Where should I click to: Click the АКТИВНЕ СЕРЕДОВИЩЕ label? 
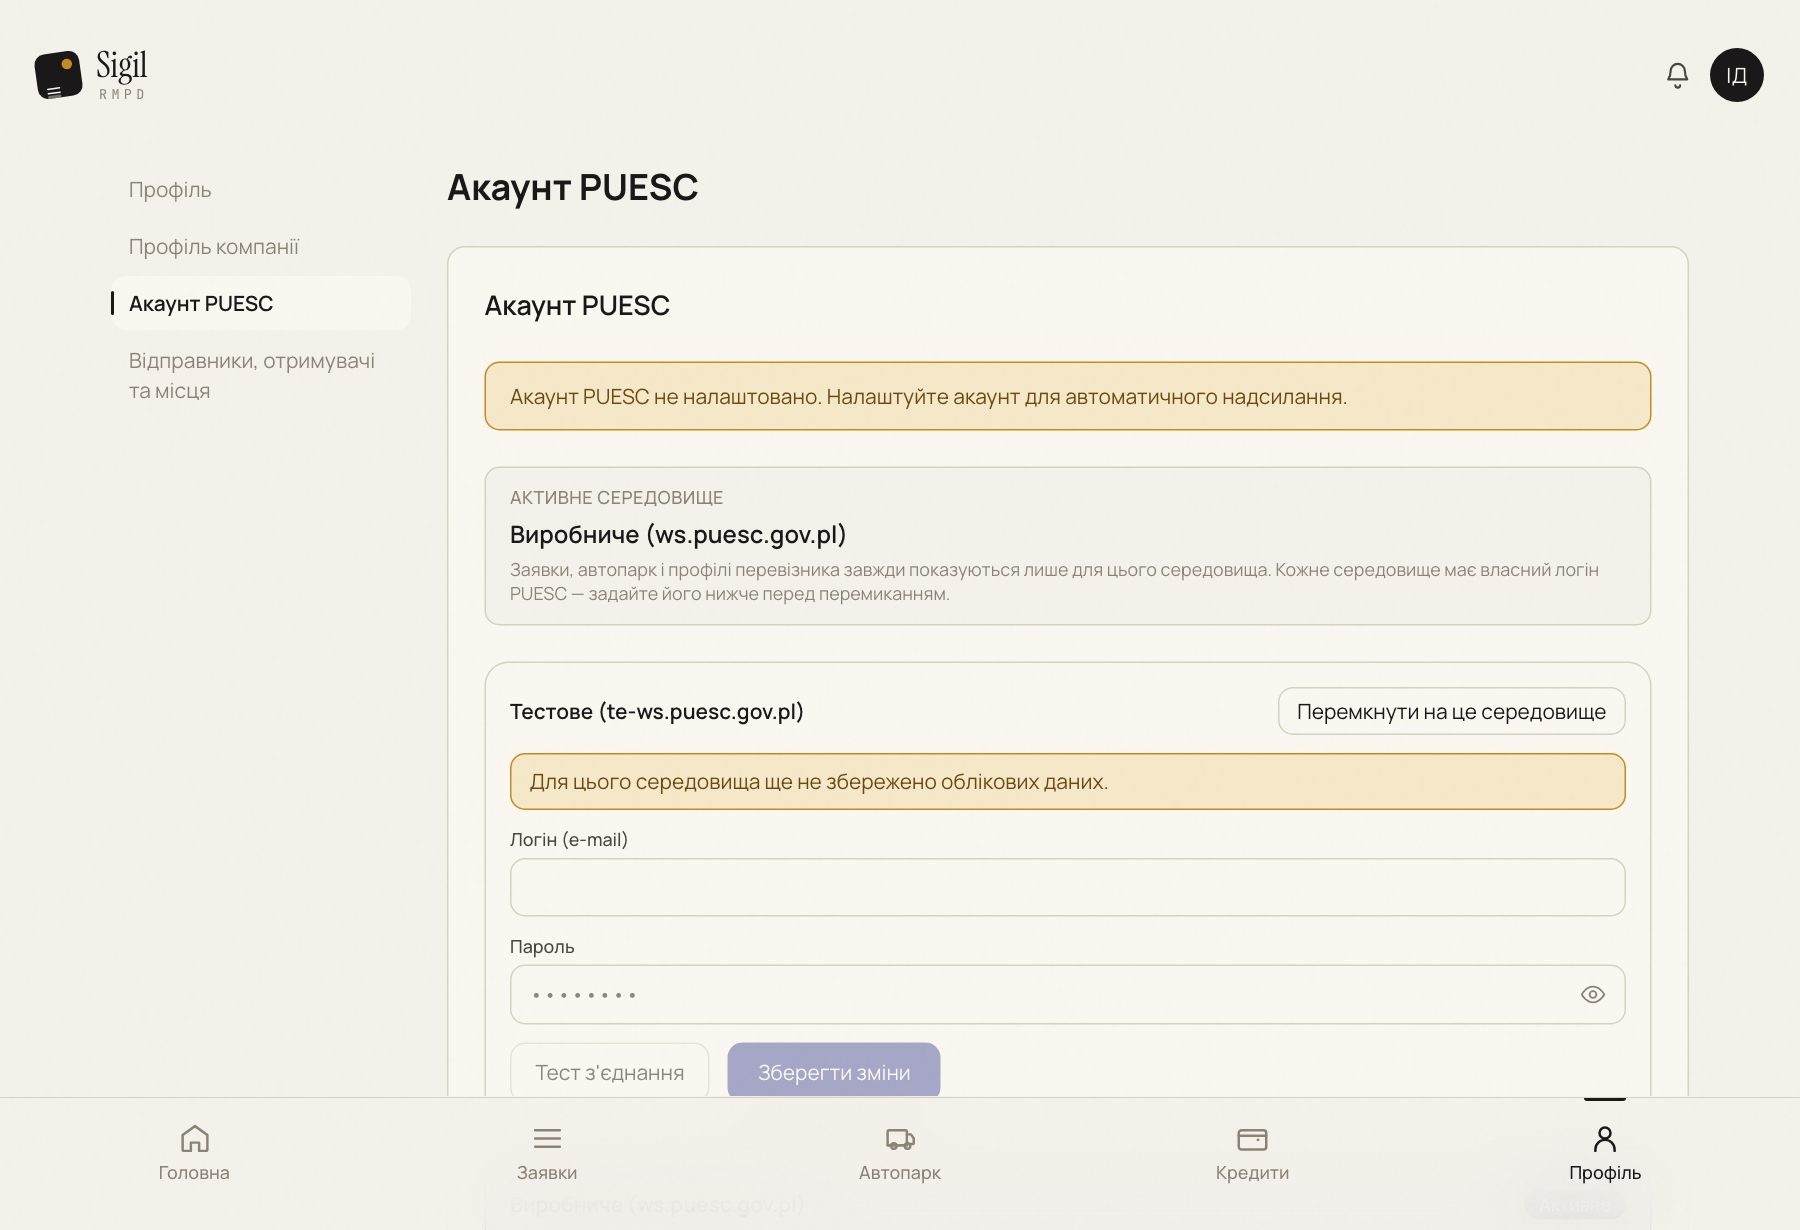(x=616, y=497)
